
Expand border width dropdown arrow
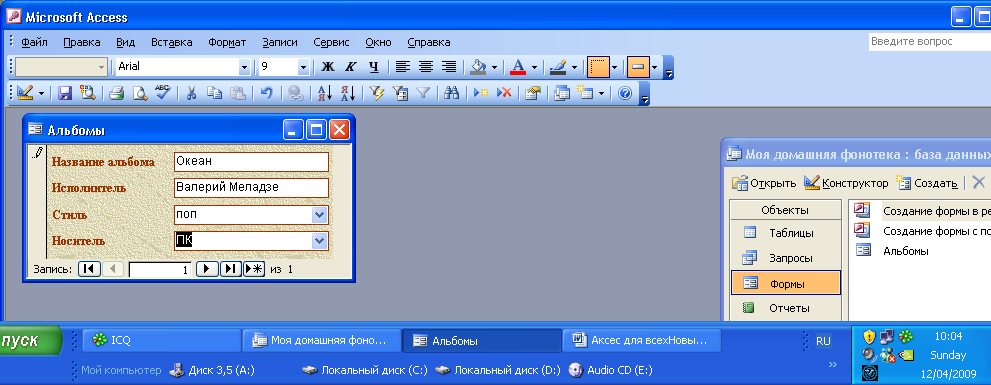click(614, 66)
